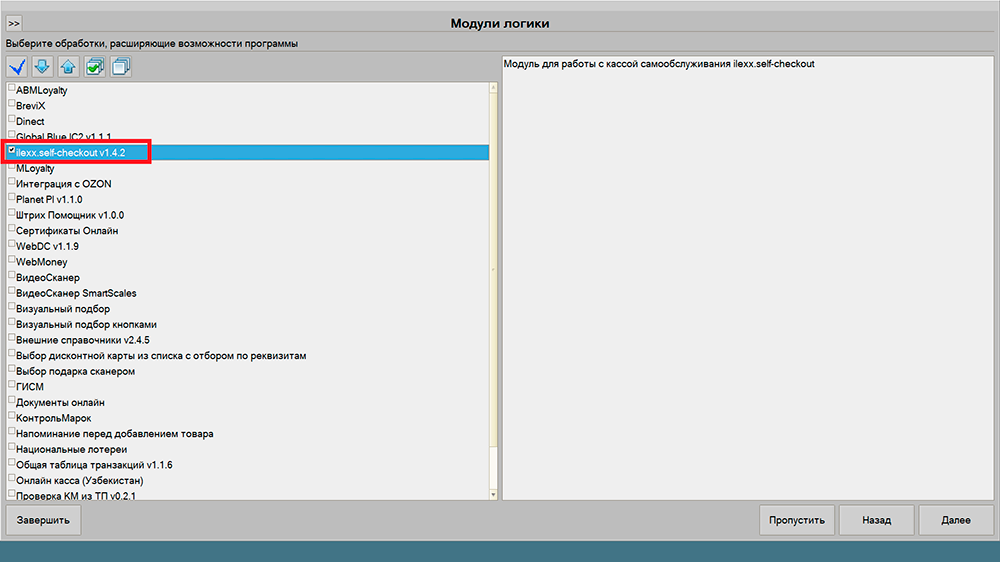Tick the ГИСМ checkbox
The height and width of the screenshot is (562, 1000).
[x=11, y=385]
